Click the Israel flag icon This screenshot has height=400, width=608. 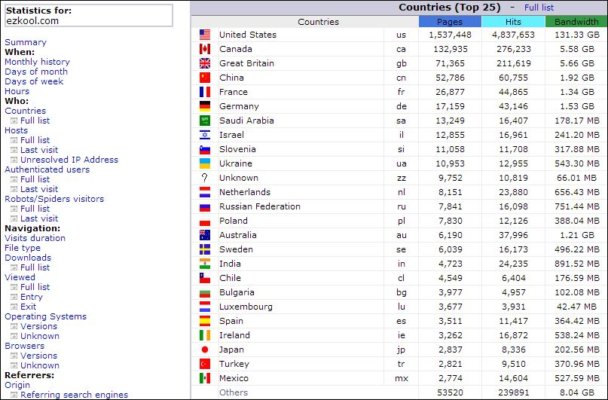point(205,134)
